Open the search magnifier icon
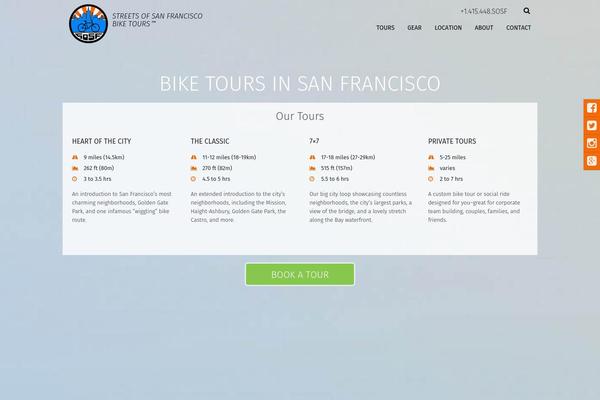Image resolution: width=600 pixels, height=400 pixels. tap(527, 11)
